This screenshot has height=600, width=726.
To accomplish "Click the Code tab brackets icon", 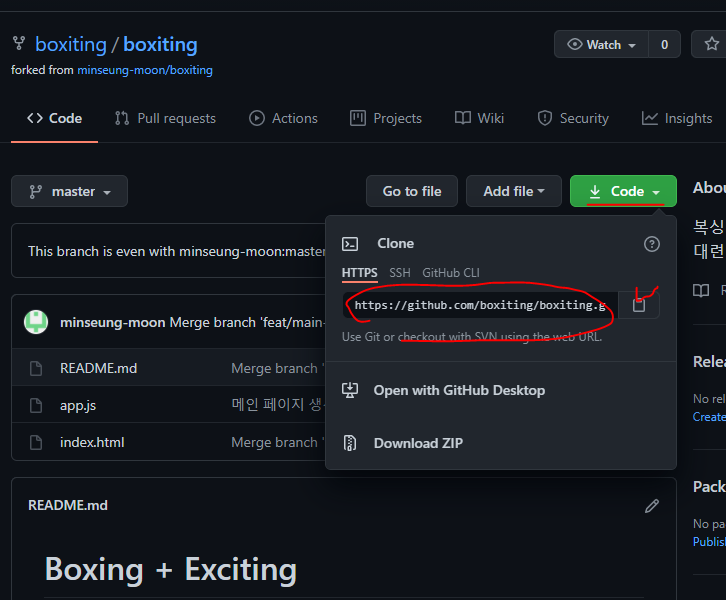I will click(35, 118).
